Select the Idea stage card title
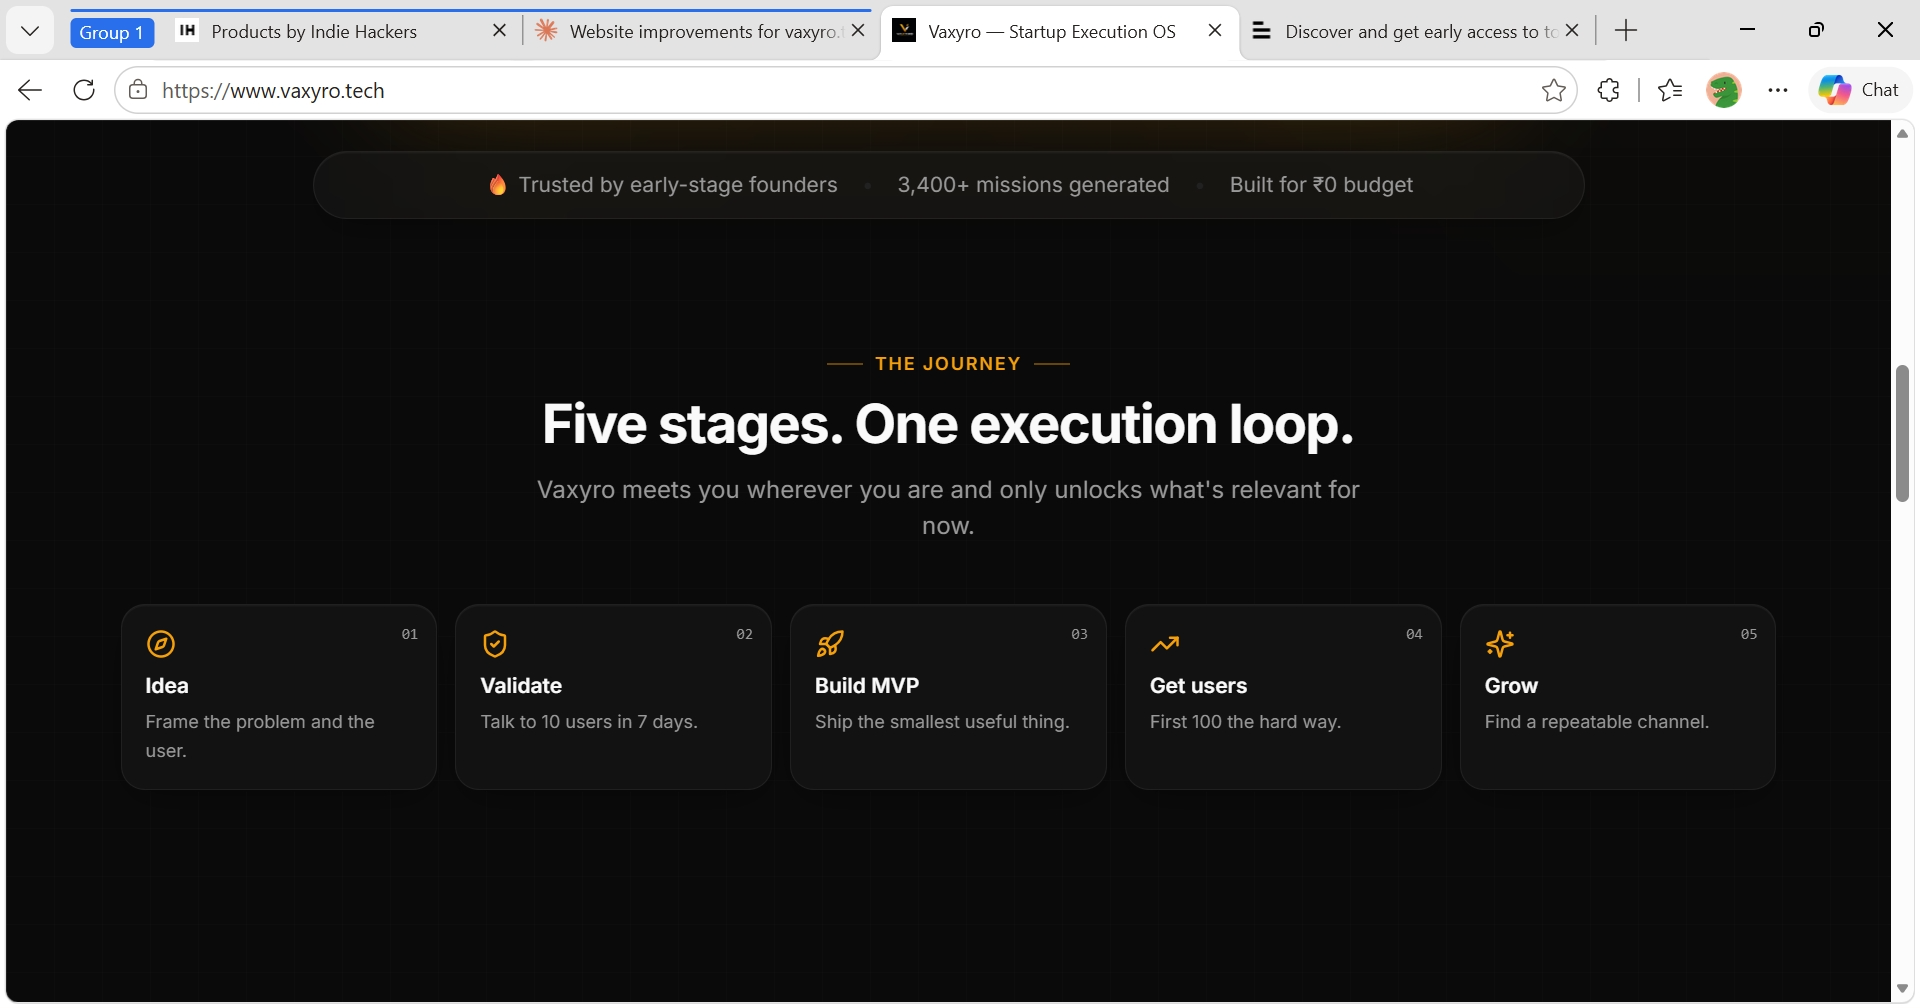This screenshot has height=1008, width=1920. point(167,686)
